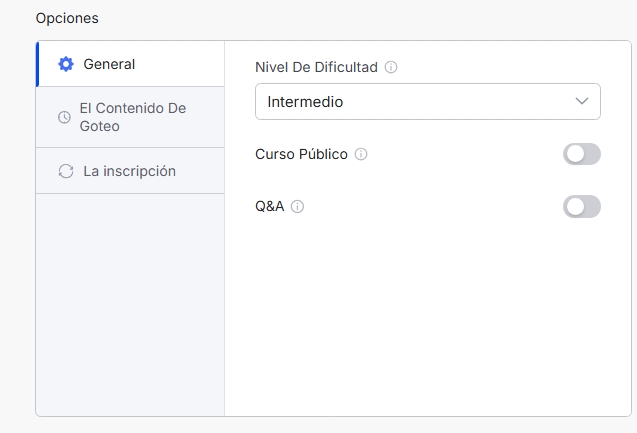Click the empty sidebar area below La inscripción
Screen dimensions: 637x433
click(130, 305)
